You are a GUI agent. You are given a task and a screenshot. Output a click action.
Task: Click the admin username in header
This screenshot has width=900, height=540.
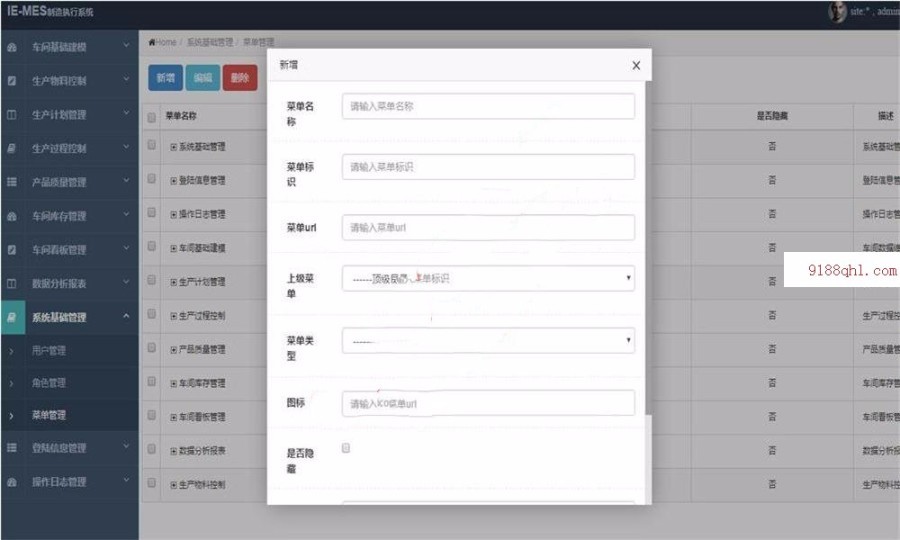tap(888, 11)
